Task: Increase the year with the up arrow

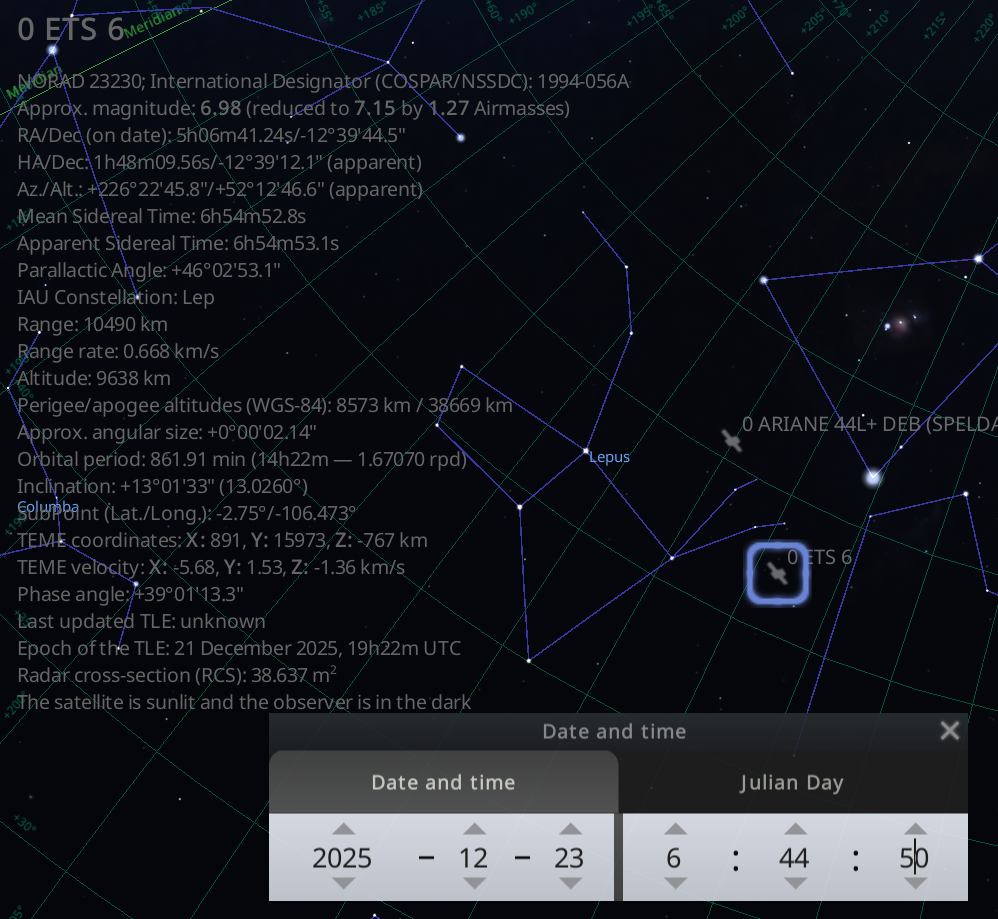Action: coord(343,829)
